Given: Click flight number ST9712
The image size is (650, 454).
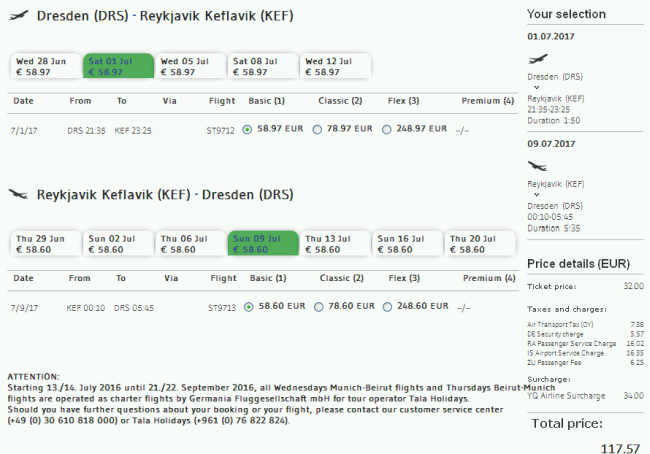Looking at the screenshot, I should tap(221, 131).
